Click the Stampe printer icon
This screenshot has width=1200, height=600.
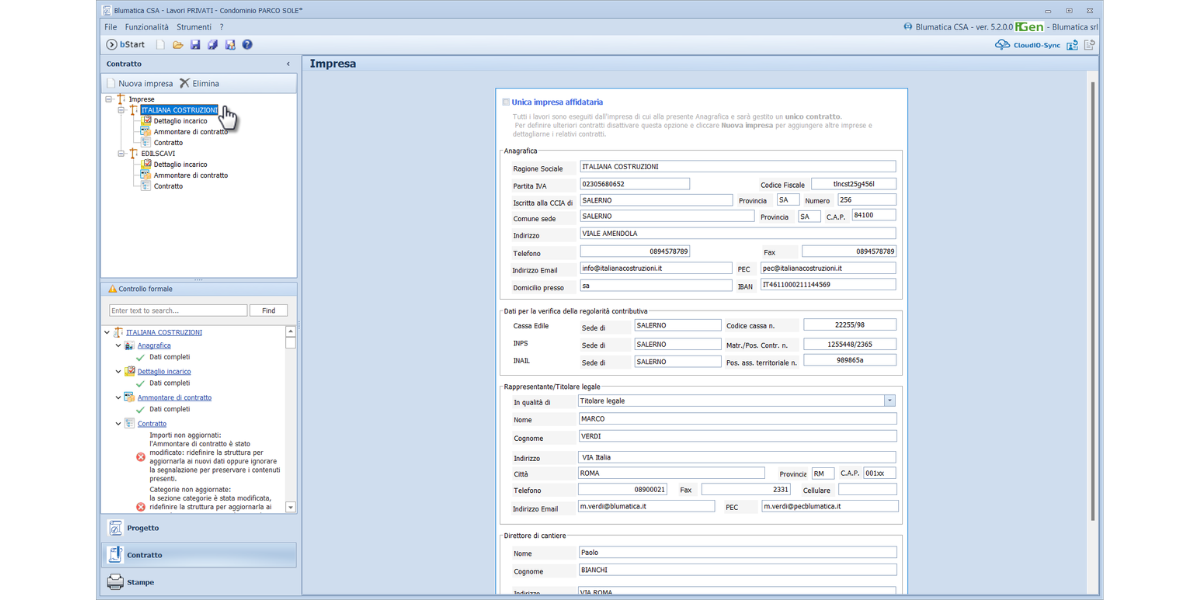[x=116, y=582]
